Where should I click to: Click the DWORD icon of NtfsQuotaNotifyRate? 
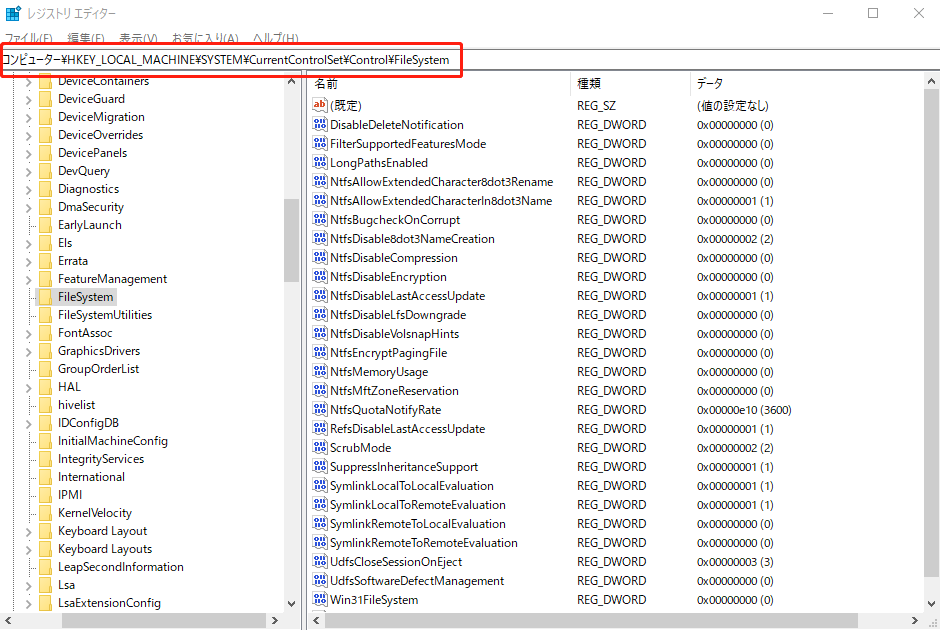[x=320, y=409]
